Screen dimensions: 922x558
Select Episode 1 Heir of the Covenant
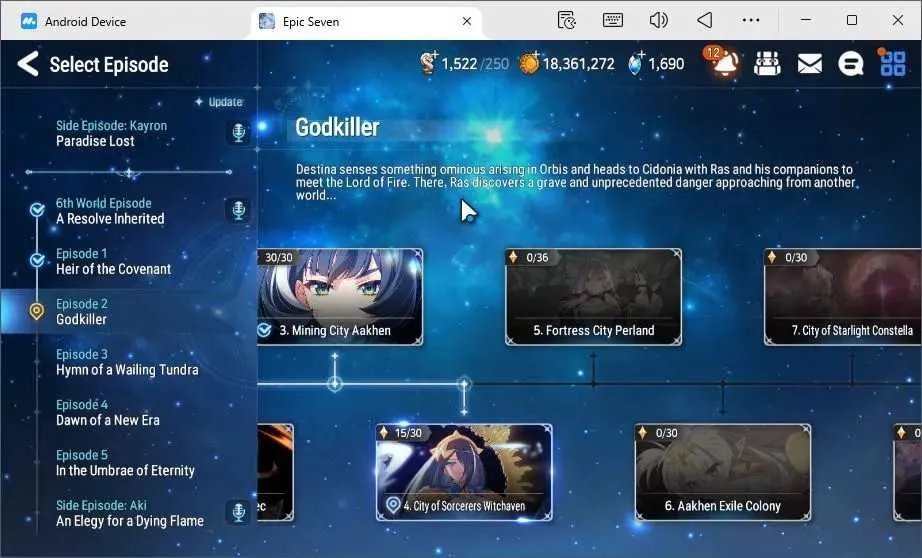(x=128, y=262)
